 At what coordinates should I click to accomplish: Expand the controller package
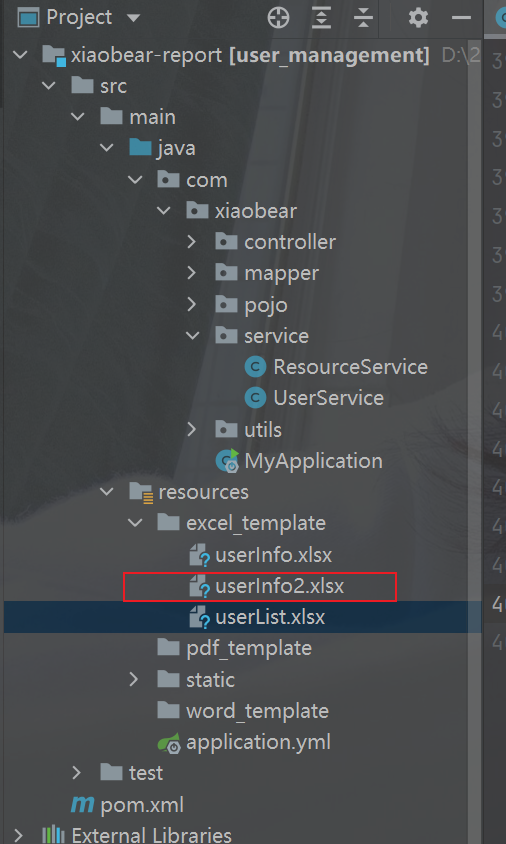click(x=191, y=242)
